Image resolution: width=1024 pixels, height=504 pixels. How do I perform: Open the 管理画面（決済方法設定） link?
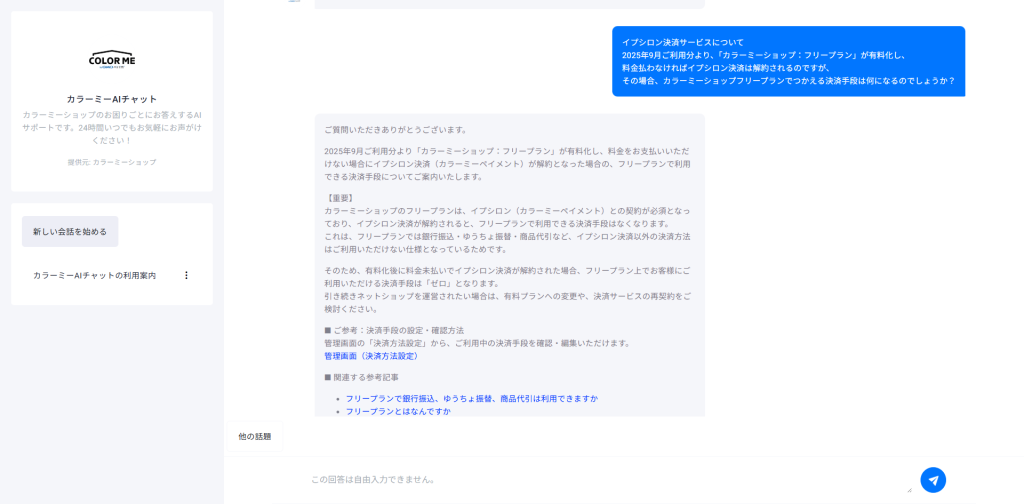coord(372,356)
